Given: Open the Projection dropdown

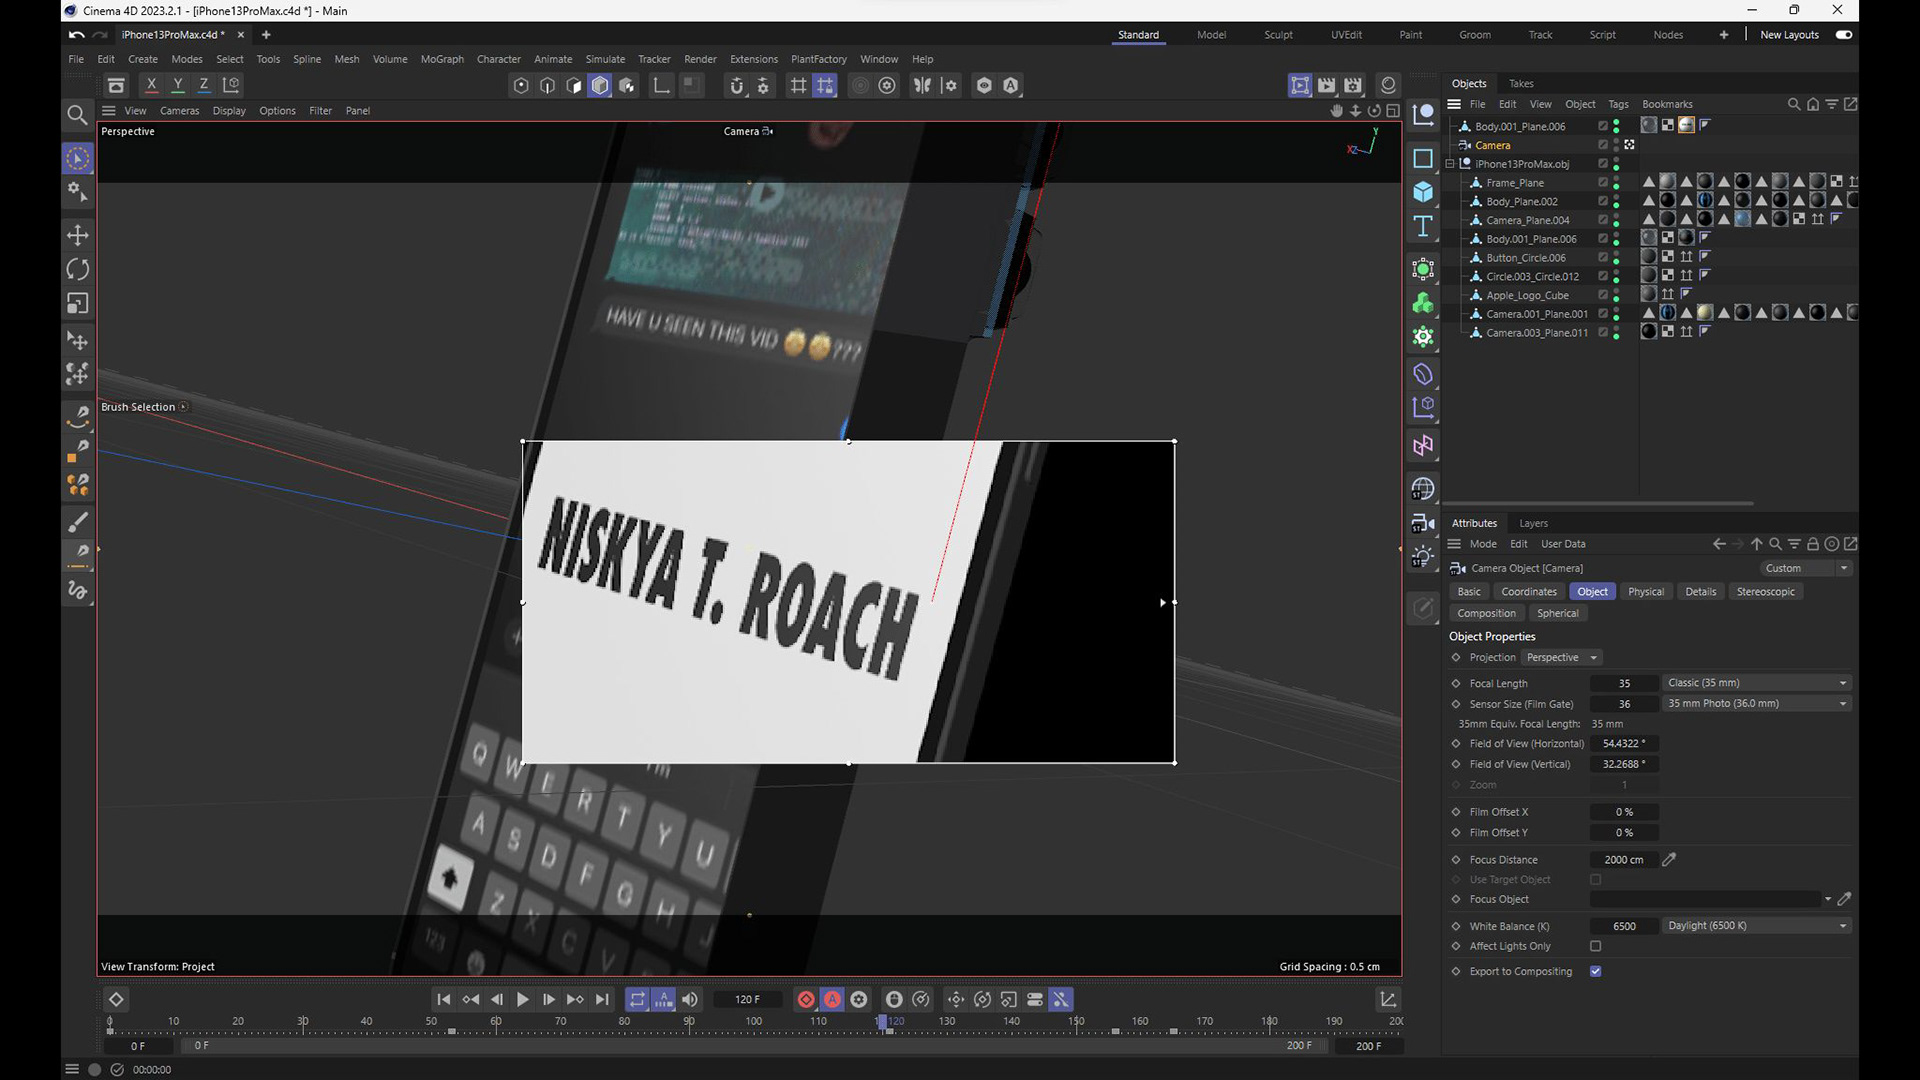Looking at the screenshot, I should [1561, 657].
